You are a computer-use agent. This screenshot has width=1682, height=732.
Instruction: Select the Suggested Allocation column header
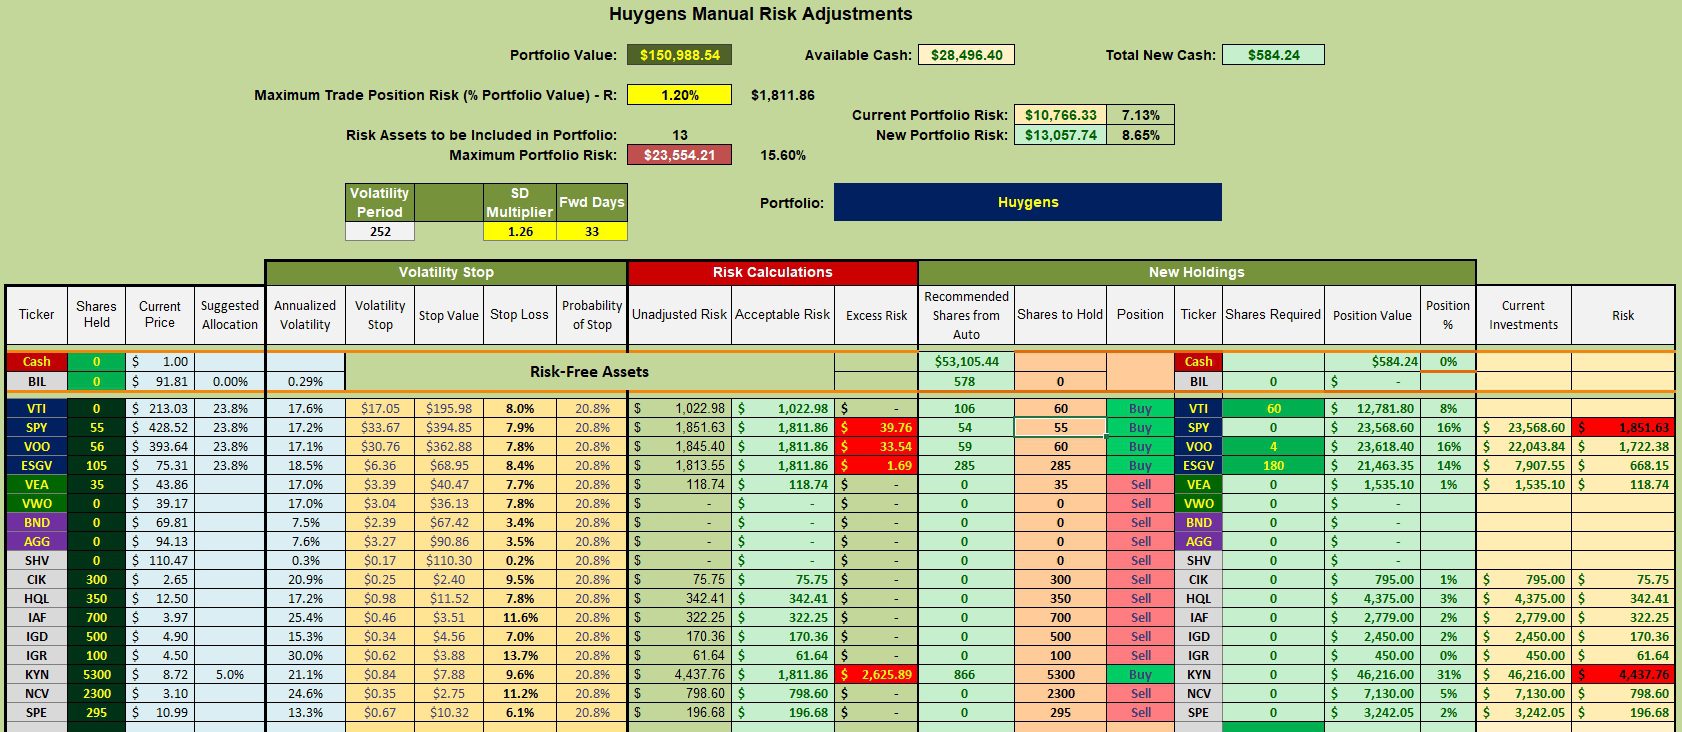tap(230, 315)
